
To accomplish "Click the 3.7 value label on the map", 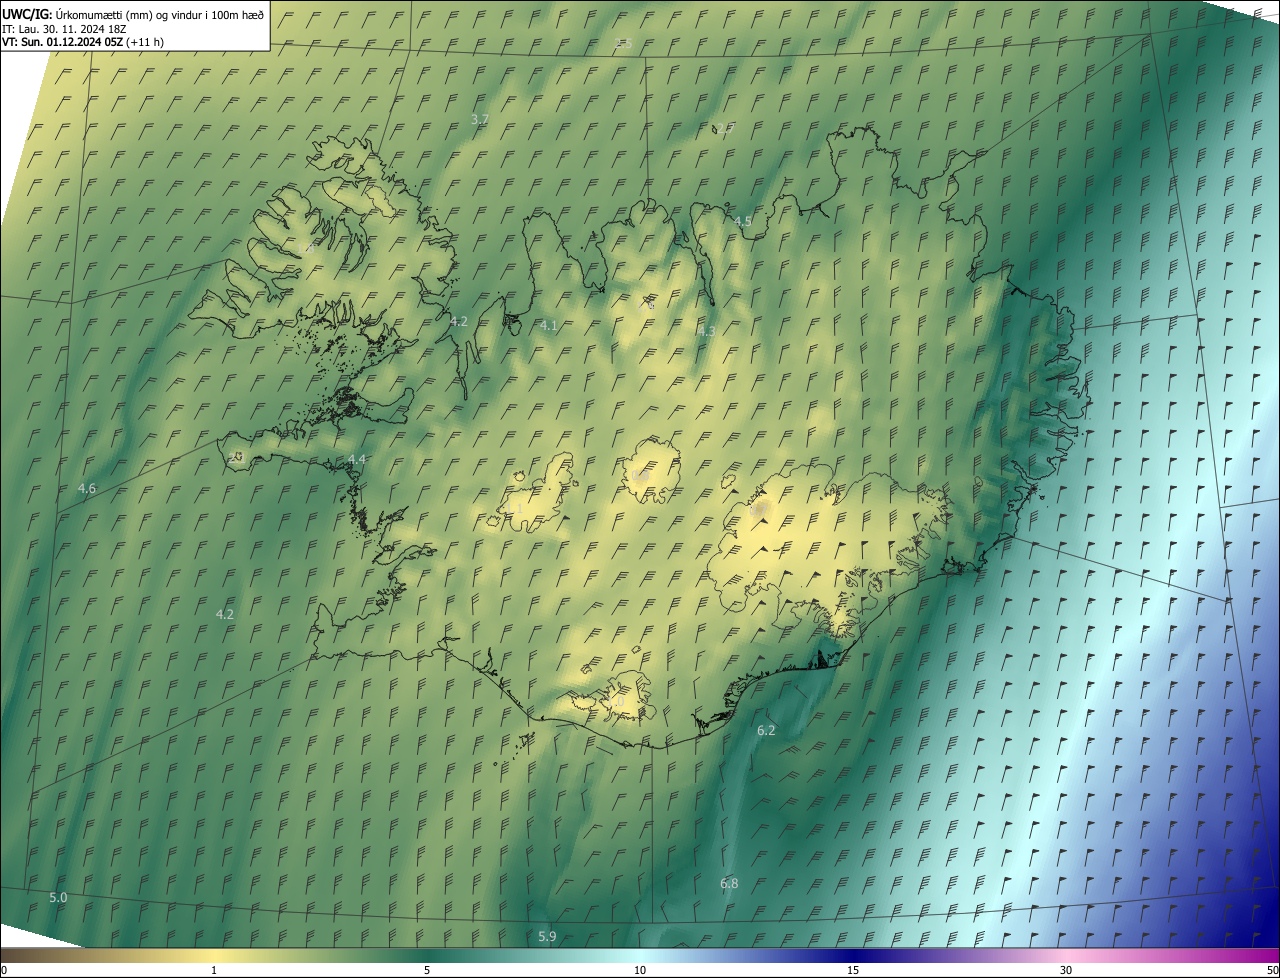I will click(x=479, y=119).
